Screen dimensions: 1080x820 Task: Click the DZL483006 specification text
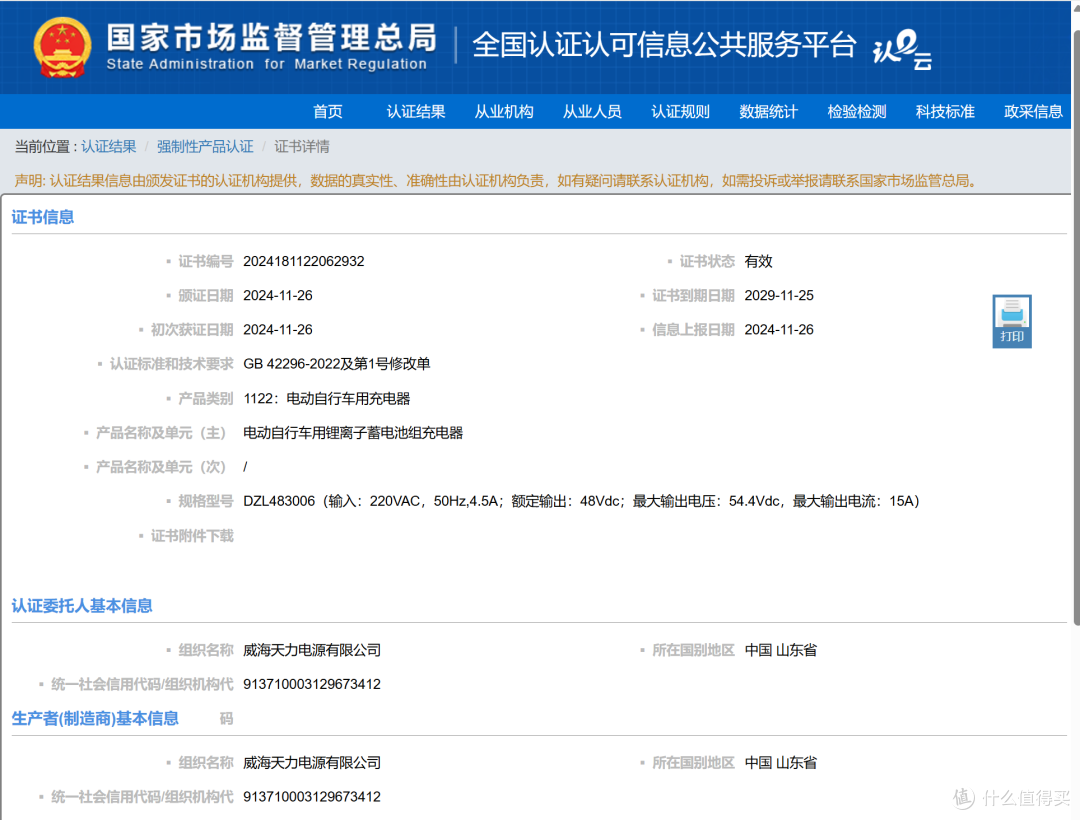(581, 501)
